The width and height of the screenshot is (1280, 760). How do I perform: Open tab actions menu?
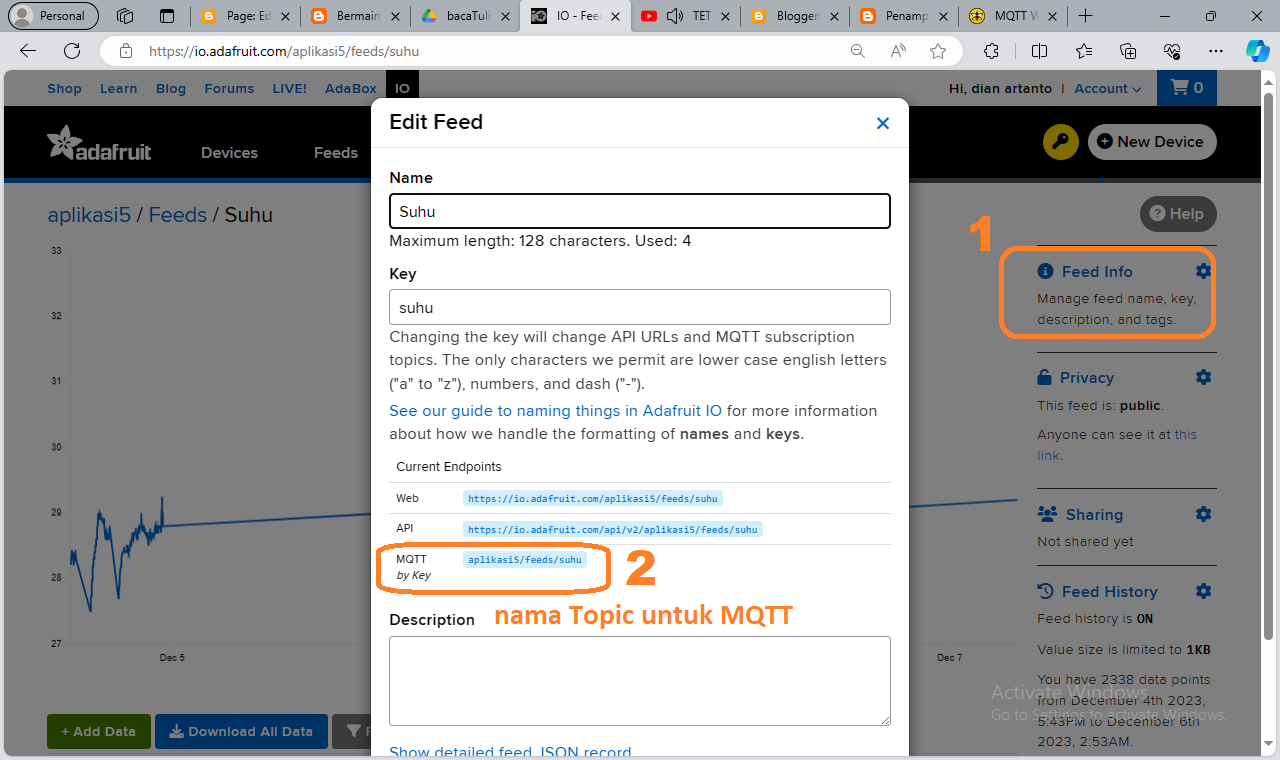(167, 16)
